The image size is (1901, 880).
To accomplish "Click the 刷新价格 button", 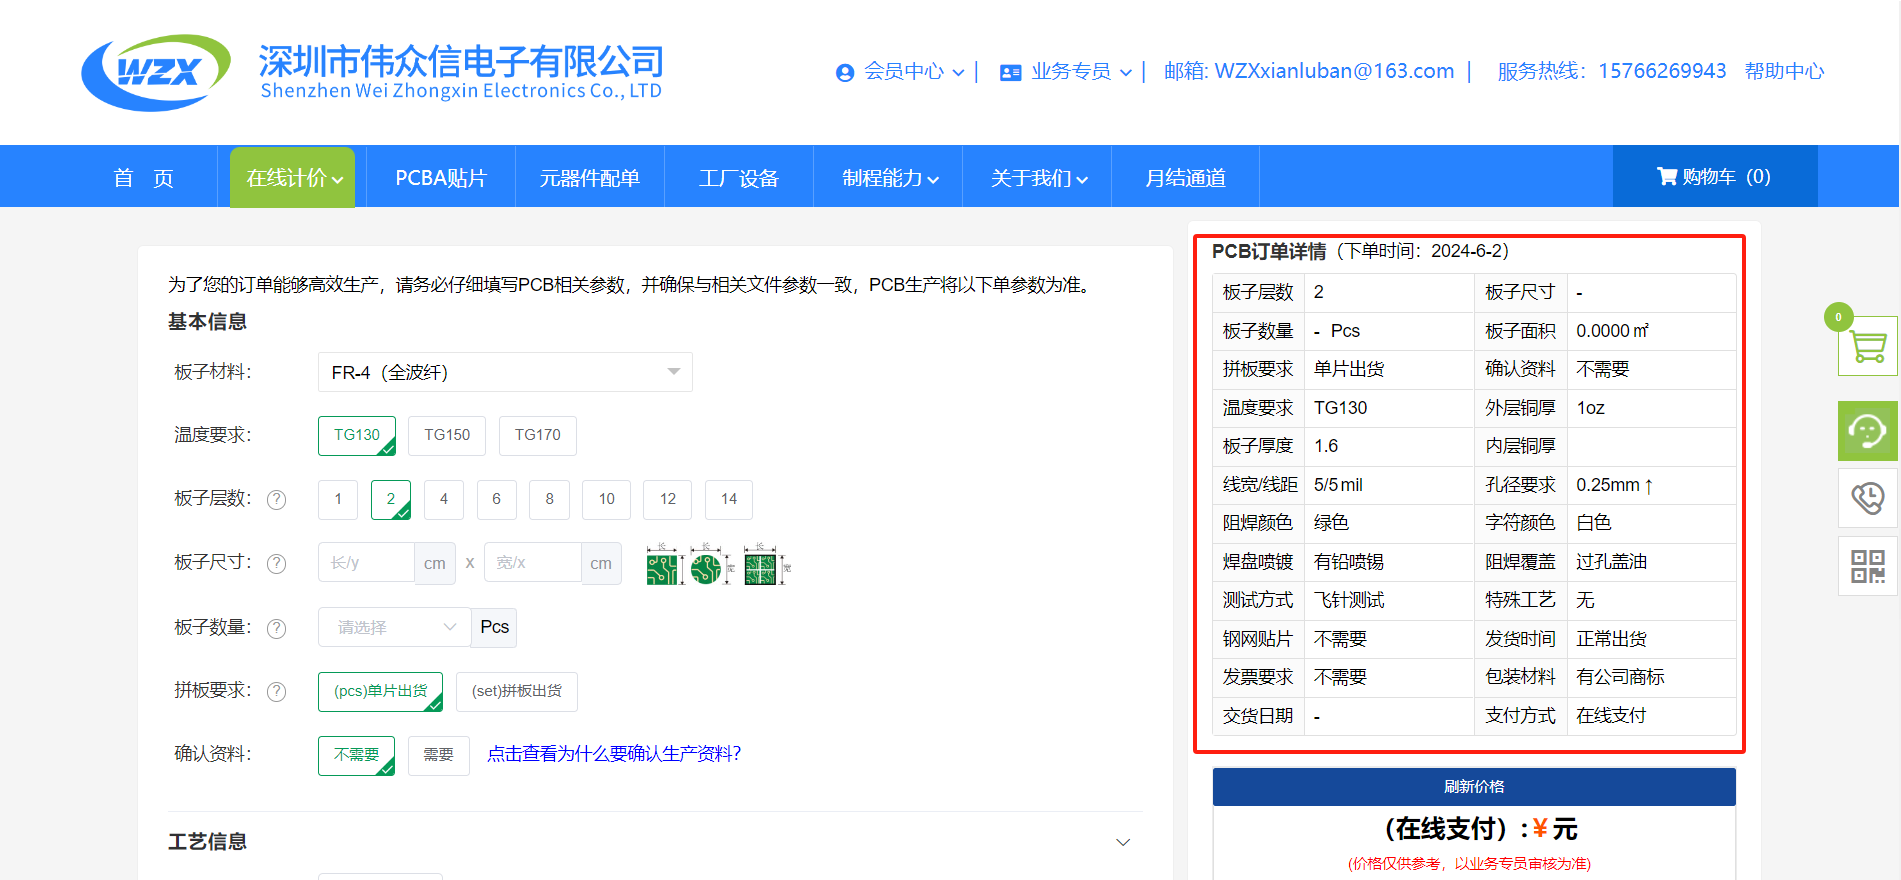I will 1473,787.
